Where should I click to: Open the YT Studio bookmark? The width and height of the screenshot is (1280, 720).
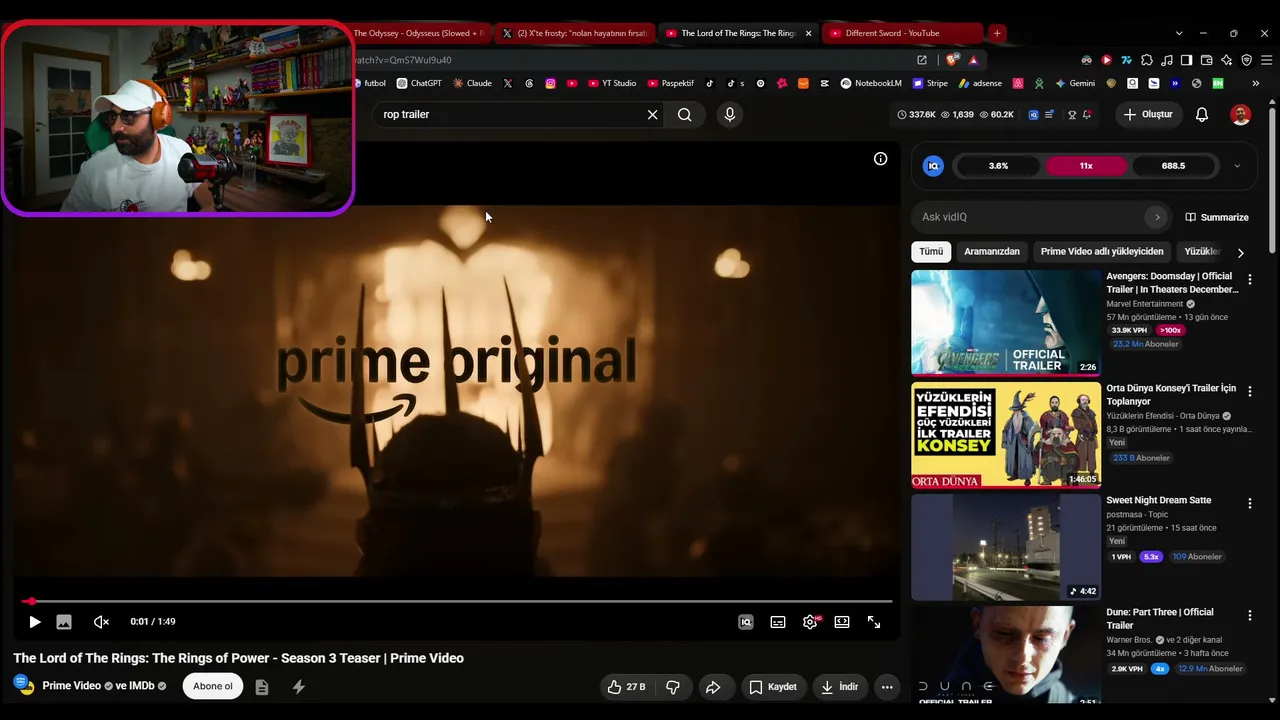coord(612,83)
